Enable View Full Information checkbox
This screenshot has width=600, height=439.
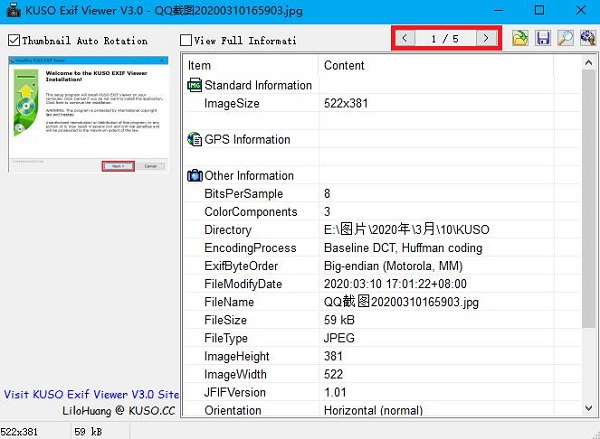(x=186, y=40)
